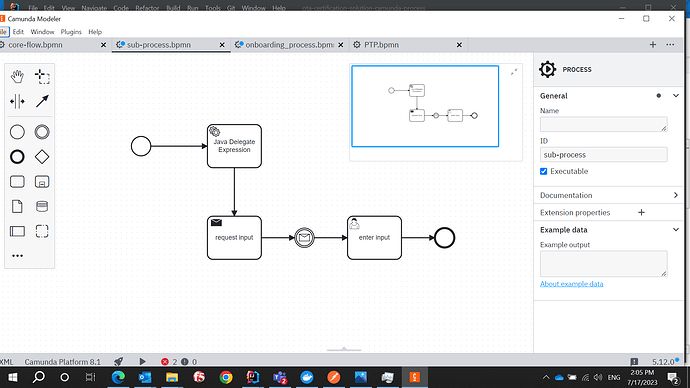Open the Plugins menu
690x388 pixels.
tap(71, 32)
